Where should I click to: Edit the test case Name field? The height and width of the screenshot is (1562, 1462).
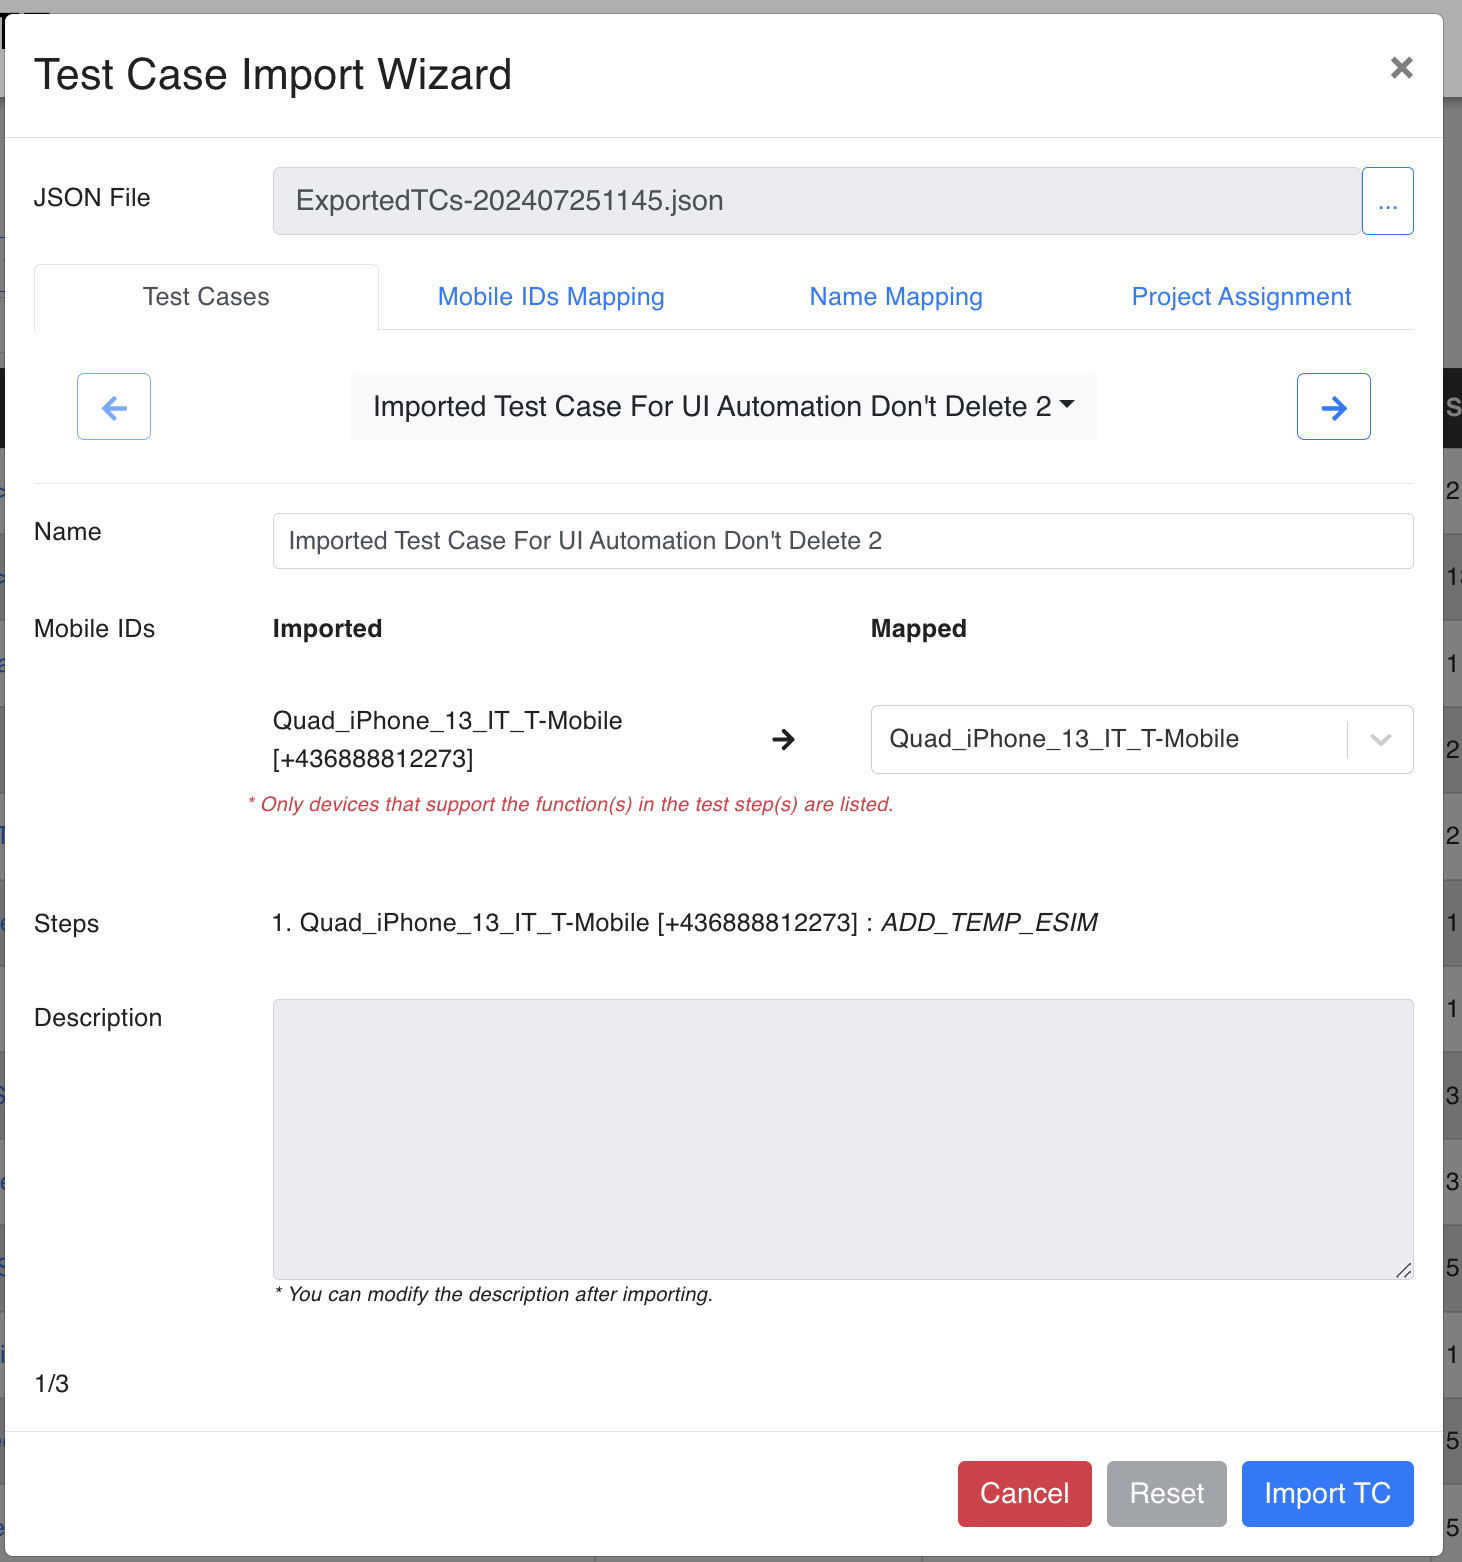pos(843,541)
